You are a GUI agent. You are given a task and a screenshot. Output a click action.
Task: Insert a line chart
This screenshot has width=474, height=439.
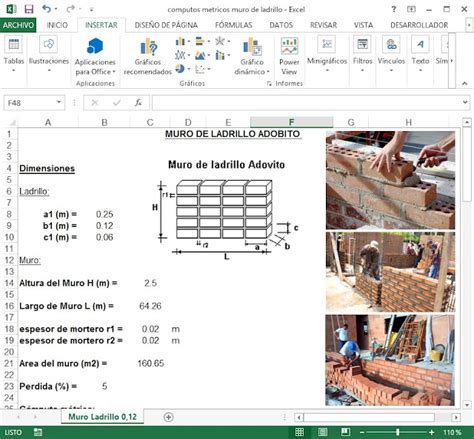click(x=180, y=55)
